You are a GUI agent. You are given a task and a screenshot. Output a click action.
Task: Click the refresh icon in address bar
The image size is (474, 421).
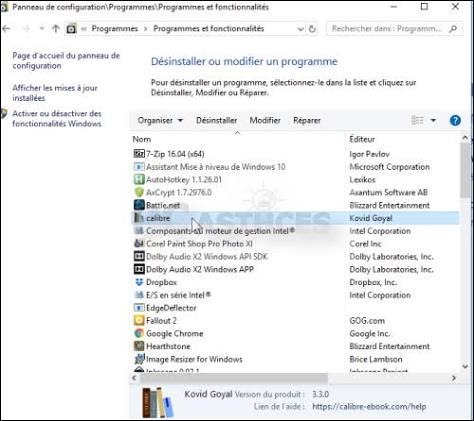[312, 29]
